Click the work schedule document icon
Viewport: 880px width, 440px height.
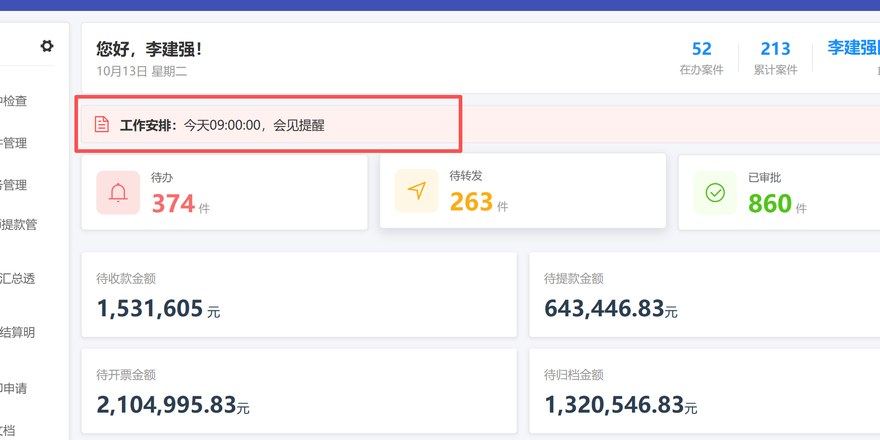[102, 124]
